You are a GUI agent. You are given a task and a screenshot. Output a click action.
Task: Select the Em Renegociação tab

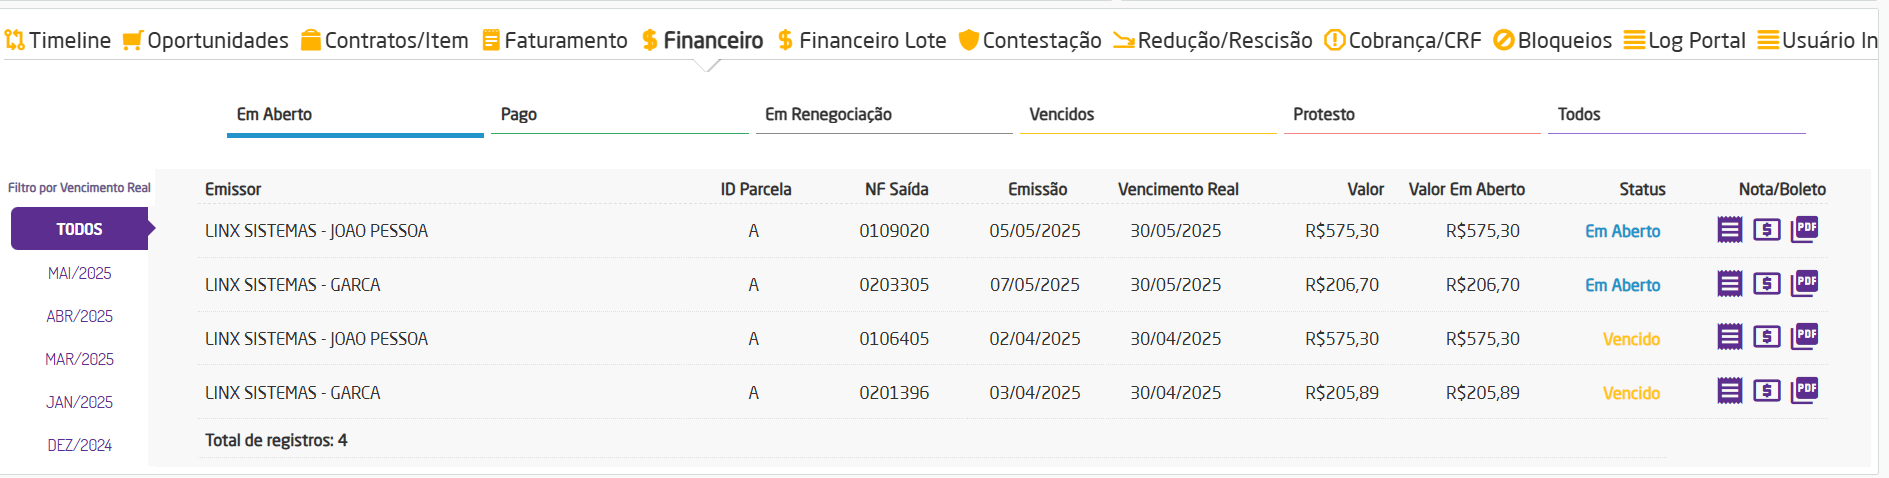point(828,114)
